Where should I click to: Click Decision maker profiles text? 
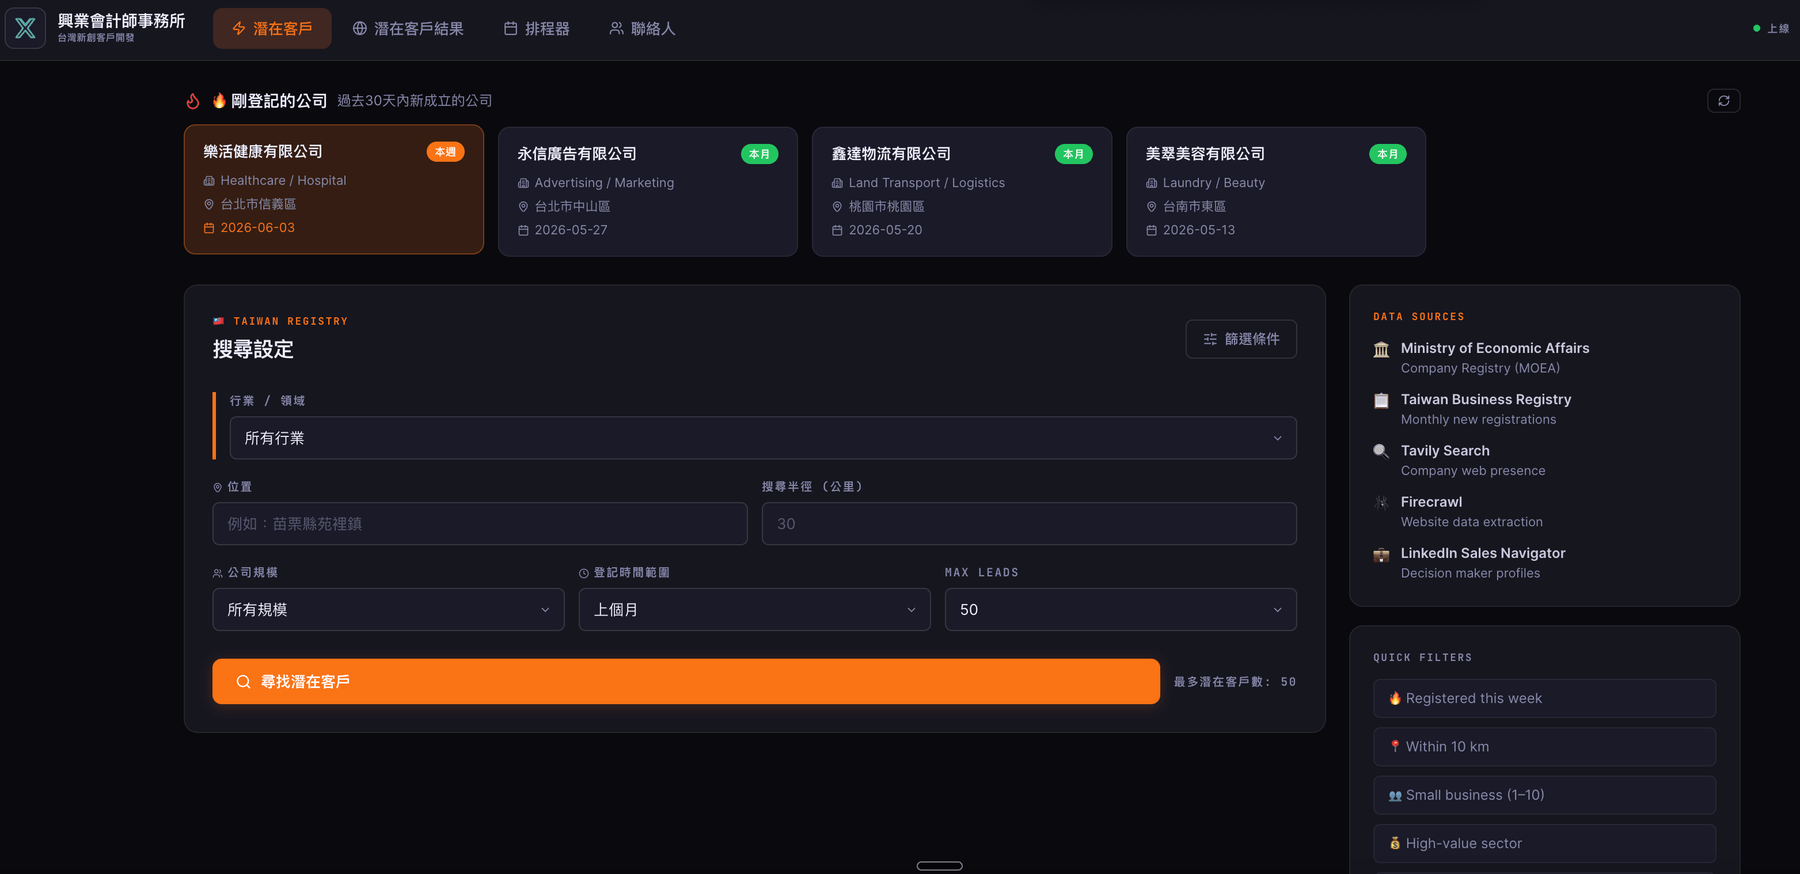pos(1470,573)
